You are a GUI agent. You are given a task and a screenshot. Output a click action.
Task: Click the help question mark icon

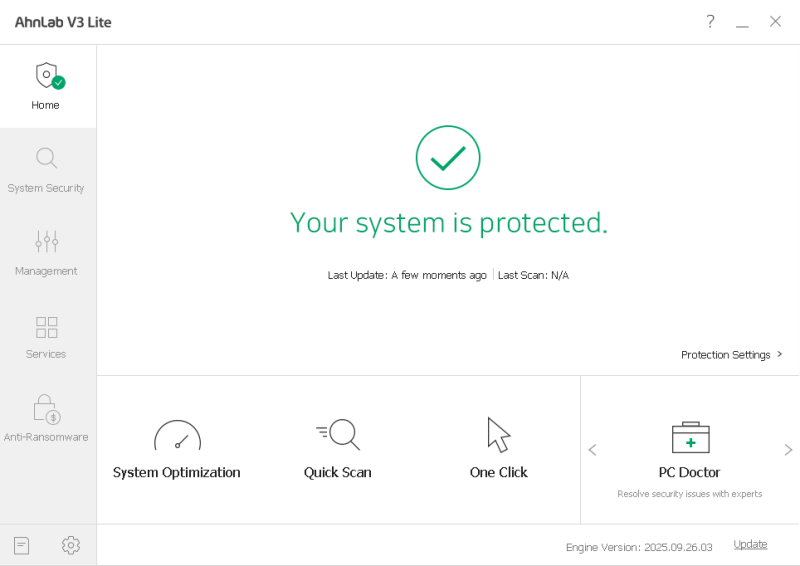(x=710, y=22)
